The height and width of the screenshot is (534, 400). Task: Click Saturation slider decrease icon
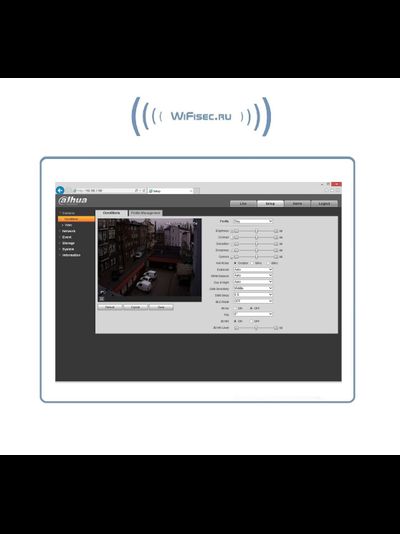point(236,244)
